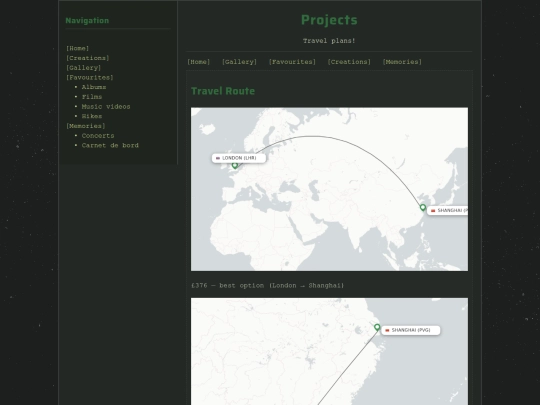Open Films under Favourites
Screen dimensions: 540x405
click(92, 97)
